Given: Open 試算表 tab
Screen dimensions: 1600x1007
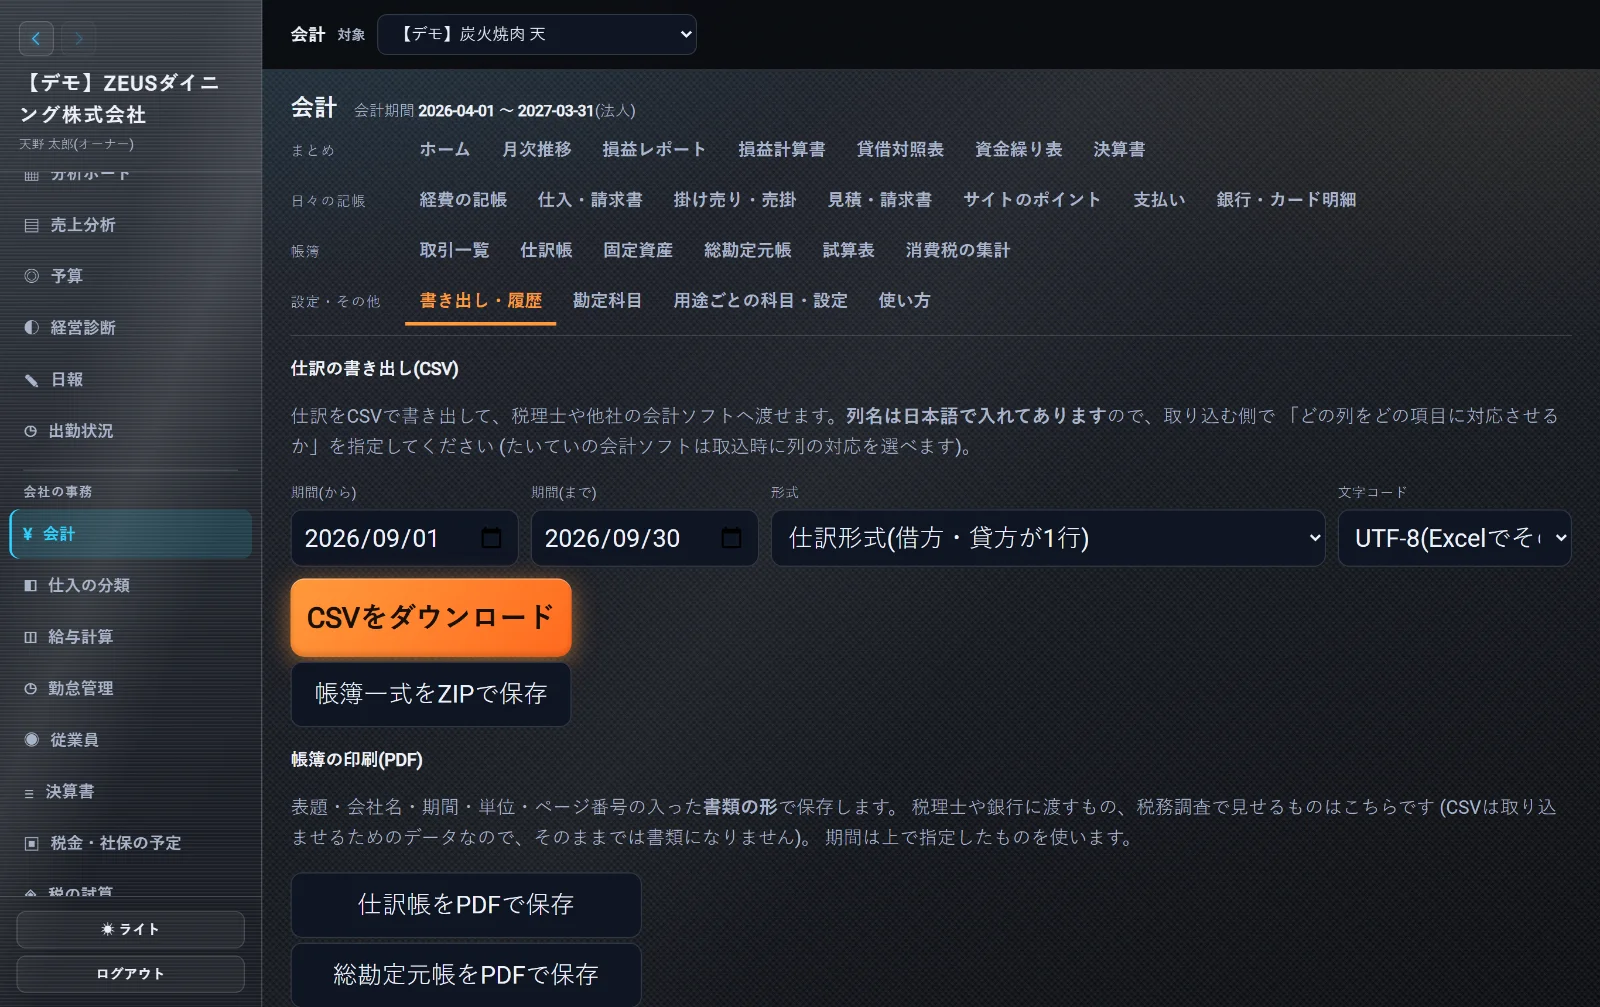Looking at the screenshot, I should pos(849,250).
